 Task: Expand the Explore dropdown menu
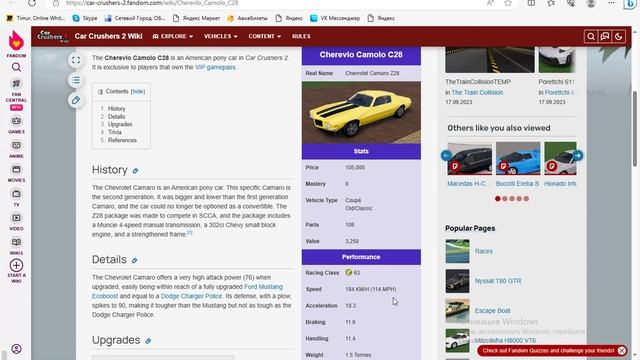[173, 36]
